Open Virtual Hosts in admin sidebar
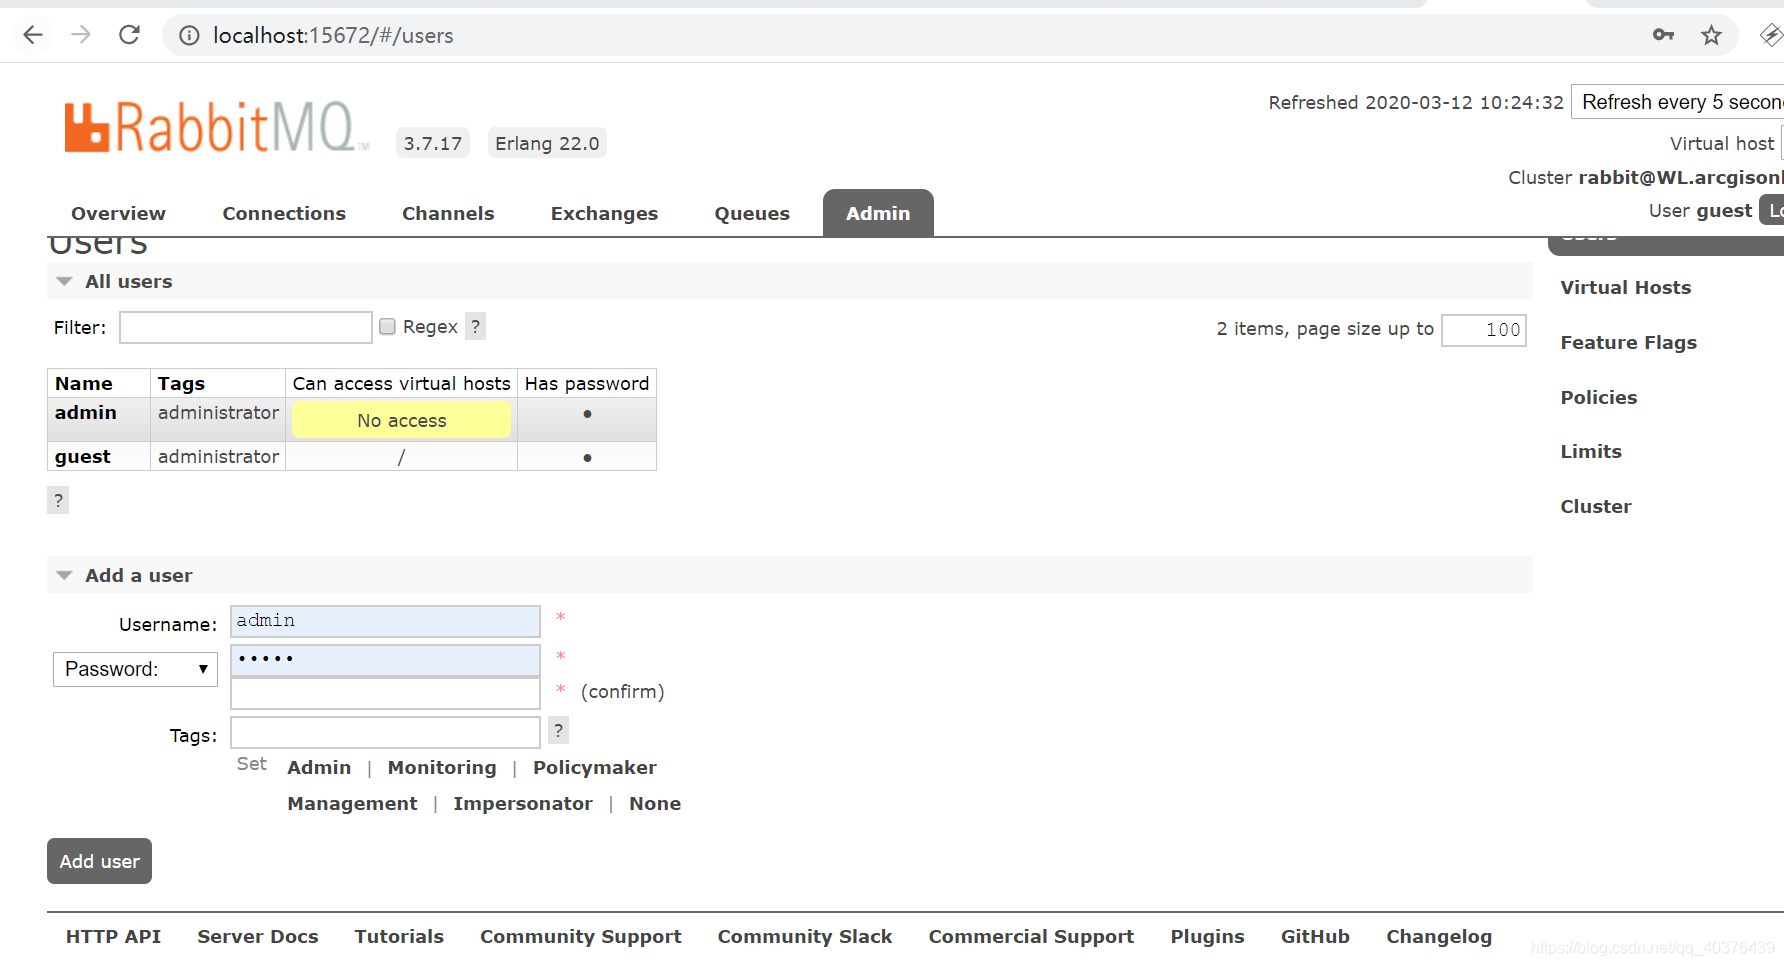Viewport: 1784px width, 966px height. 1626,287
